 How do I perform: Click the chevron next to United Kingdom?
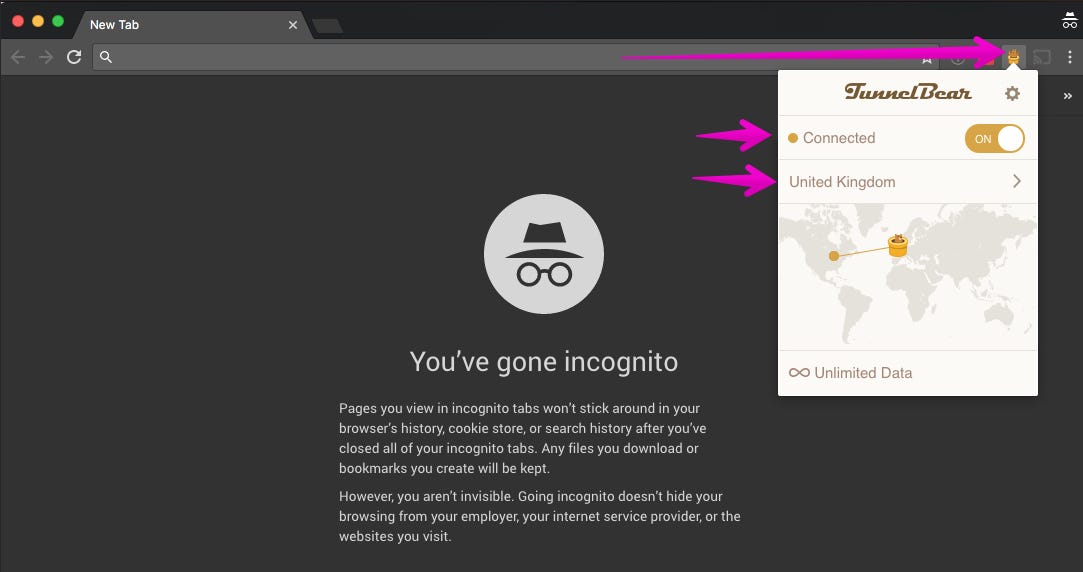pos(1017,181)
